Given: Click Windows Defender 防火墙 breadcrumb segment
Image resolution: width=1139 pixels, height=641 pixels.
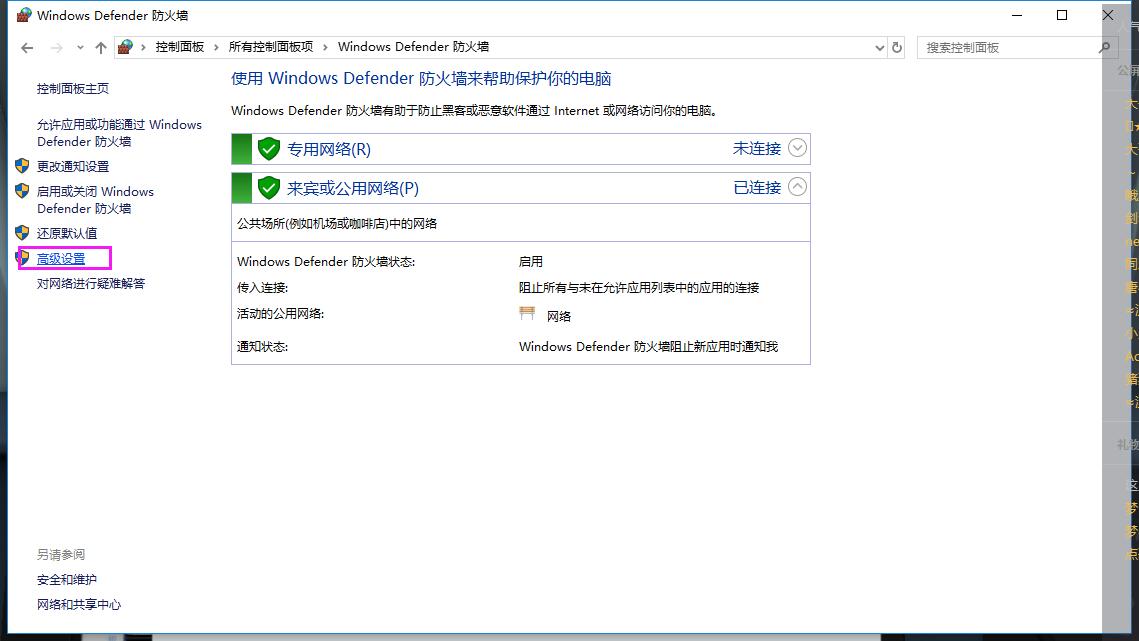Looking at the screenshot, I should 413,47.
